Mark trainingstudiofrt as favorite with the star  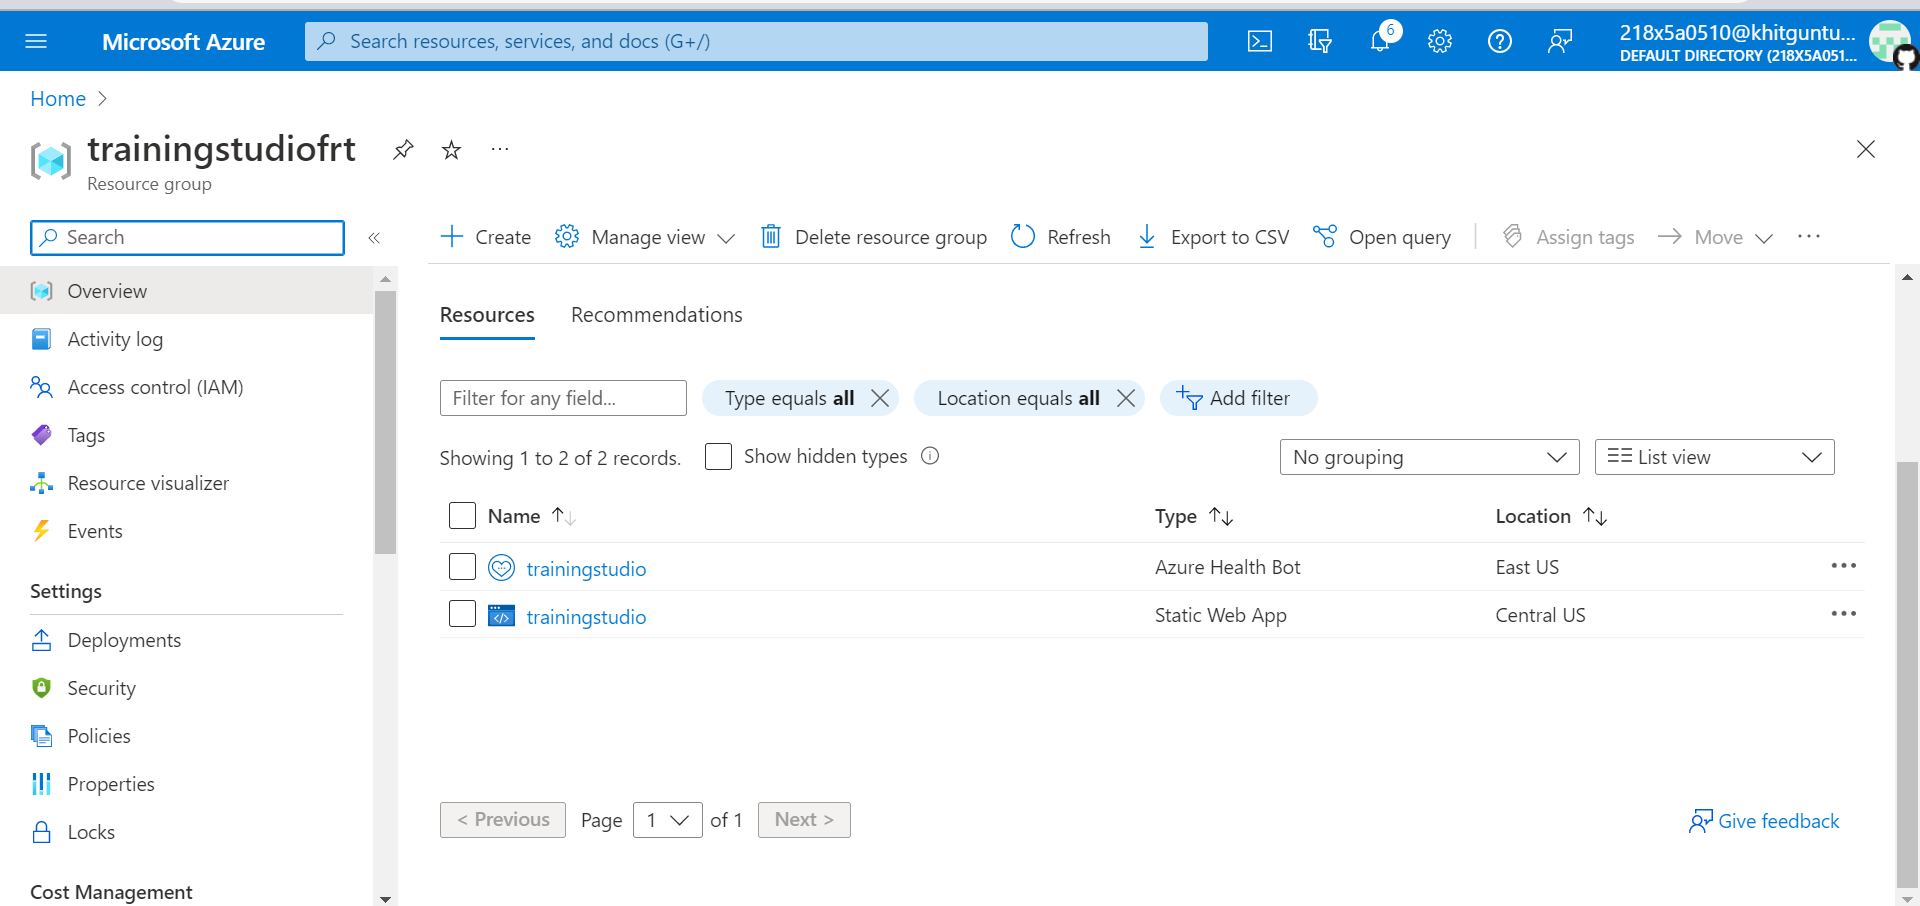click(452, 150)
